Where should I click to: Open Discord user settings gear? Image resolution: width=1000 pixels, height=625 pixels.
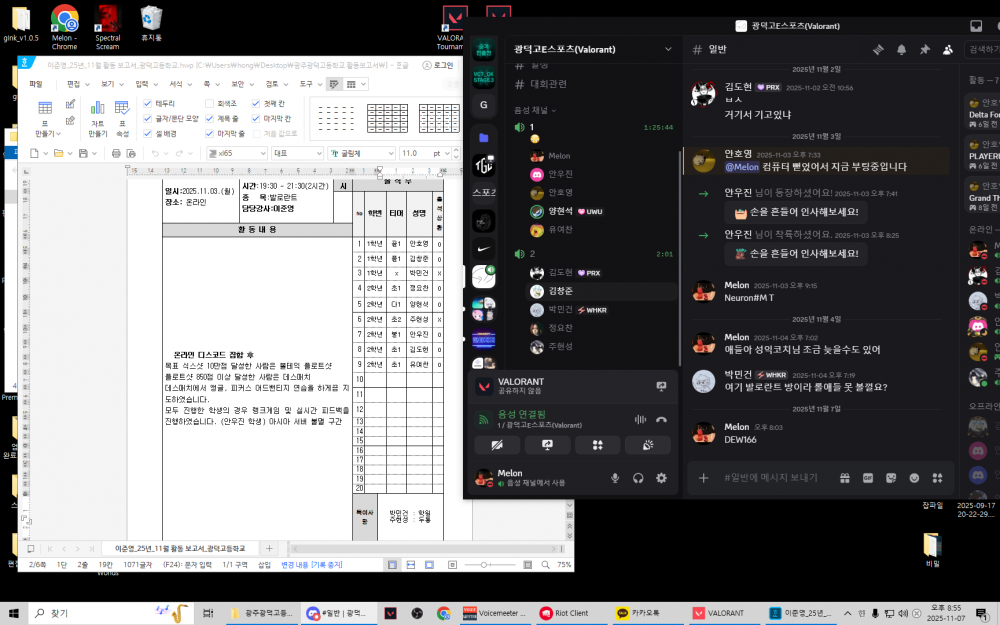[x=661, y=479]
